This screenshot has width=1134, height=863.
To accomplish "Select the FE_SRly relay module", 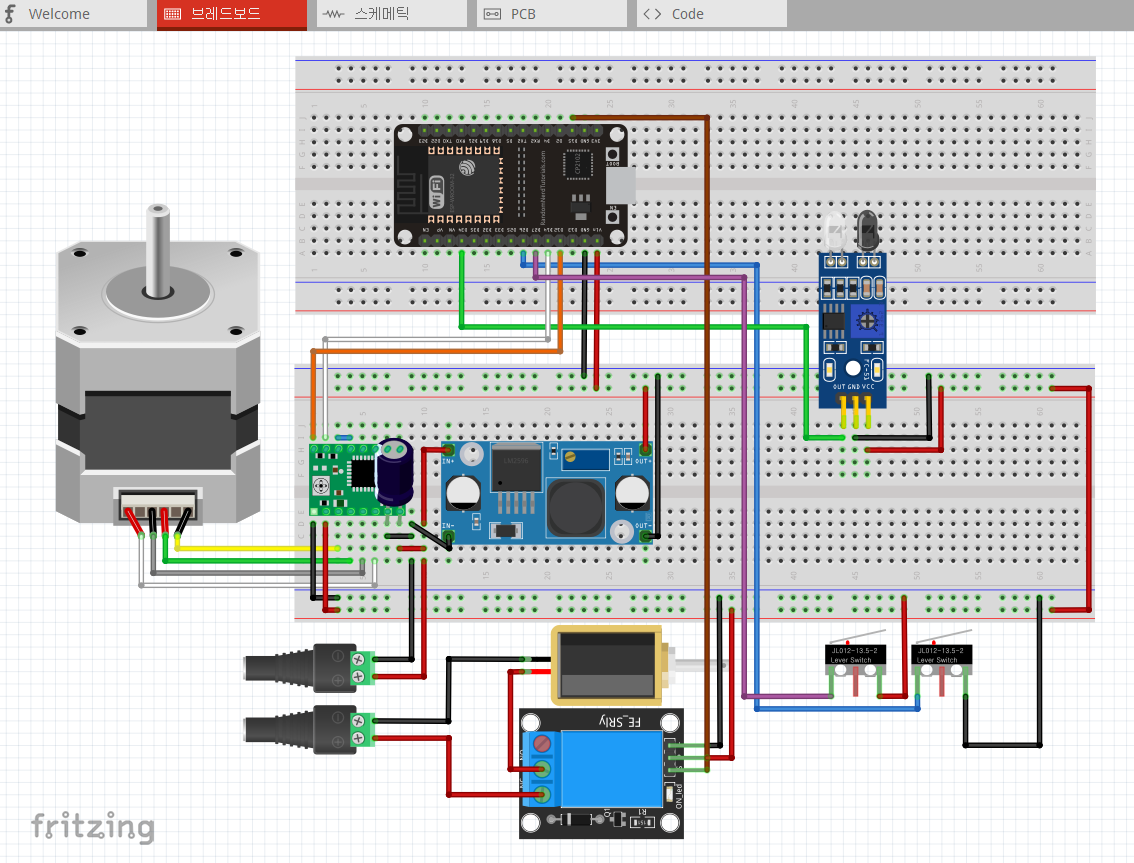I will [601, 774].
